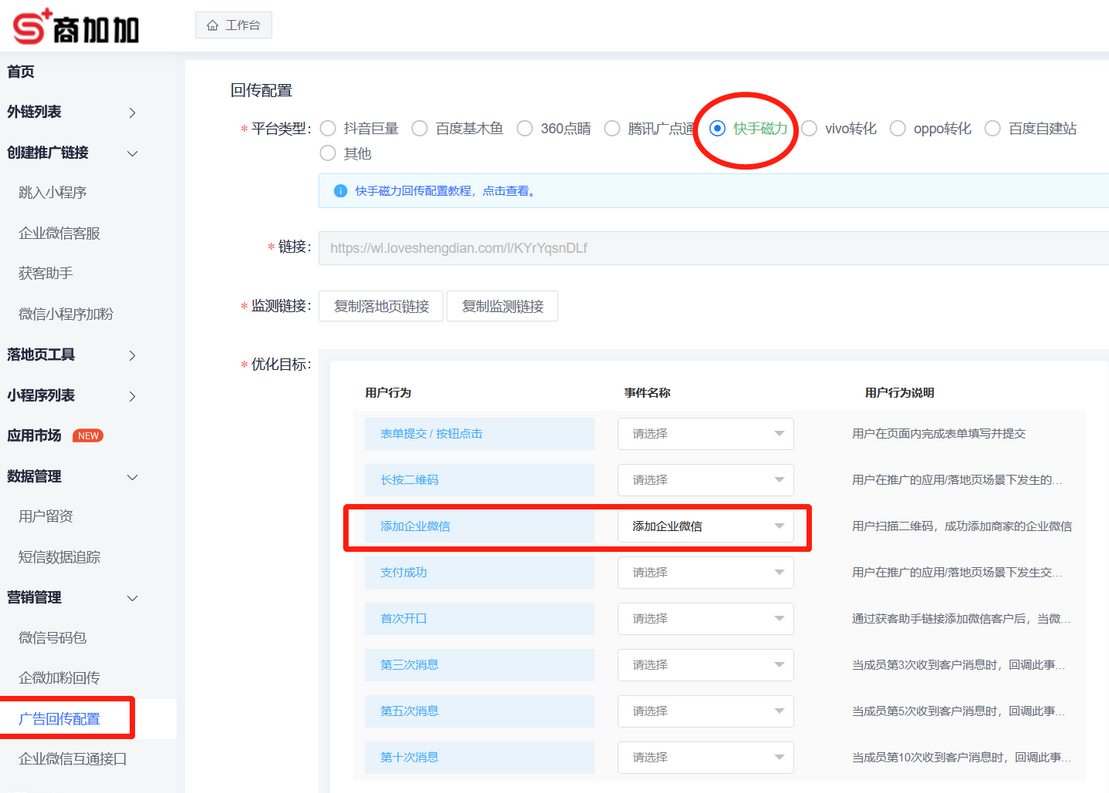Go to 首页 in sidebar
Viewport: 1109px width, 793px height.
[21, 71]
